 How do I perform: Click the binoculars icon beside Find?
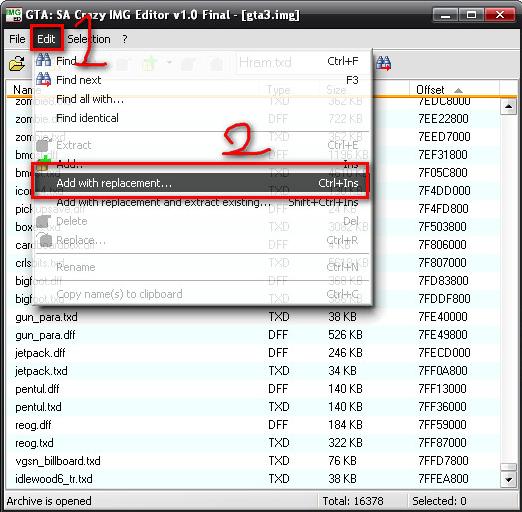click(44, 60)
